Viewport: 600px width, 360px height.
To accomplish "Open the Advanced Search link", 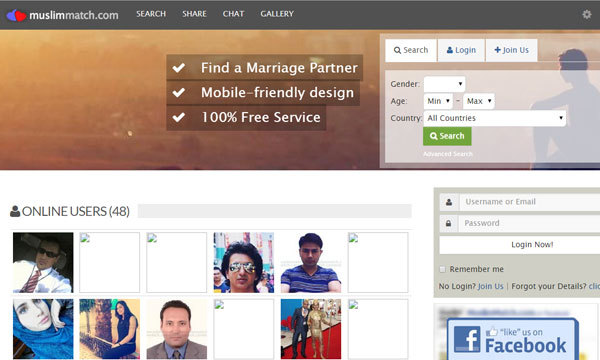I will point(448,154).
